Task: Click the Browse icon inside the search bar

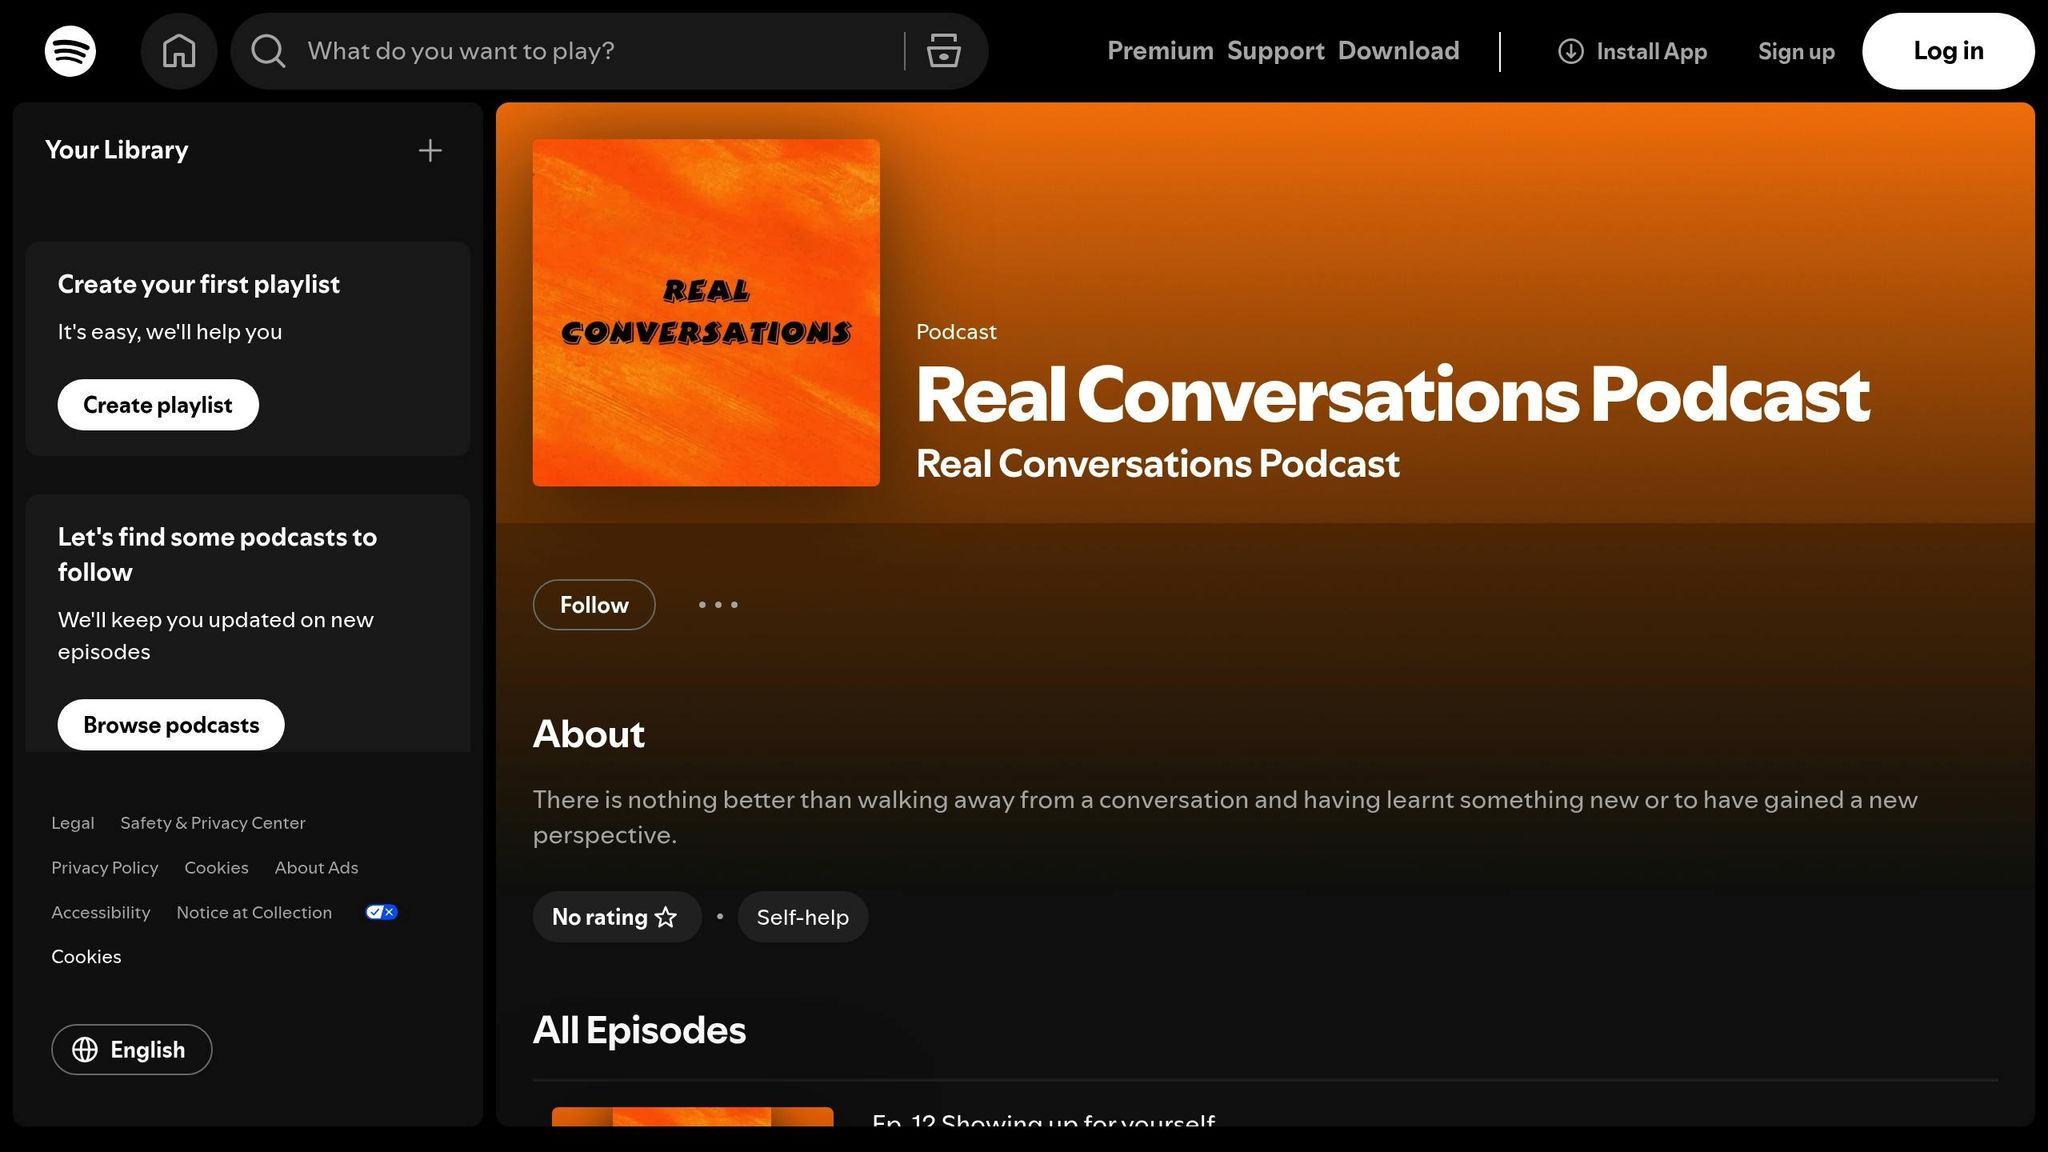Action: 941,50
